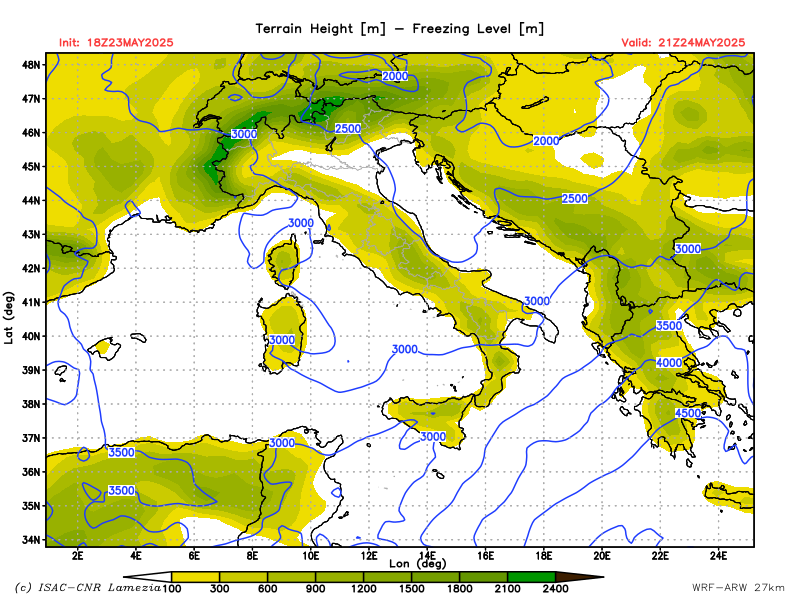Click the 3000 contour label south of Sicily
This screenshot has height=600, width=800.
pyautogui.click(x=433, y=437)
